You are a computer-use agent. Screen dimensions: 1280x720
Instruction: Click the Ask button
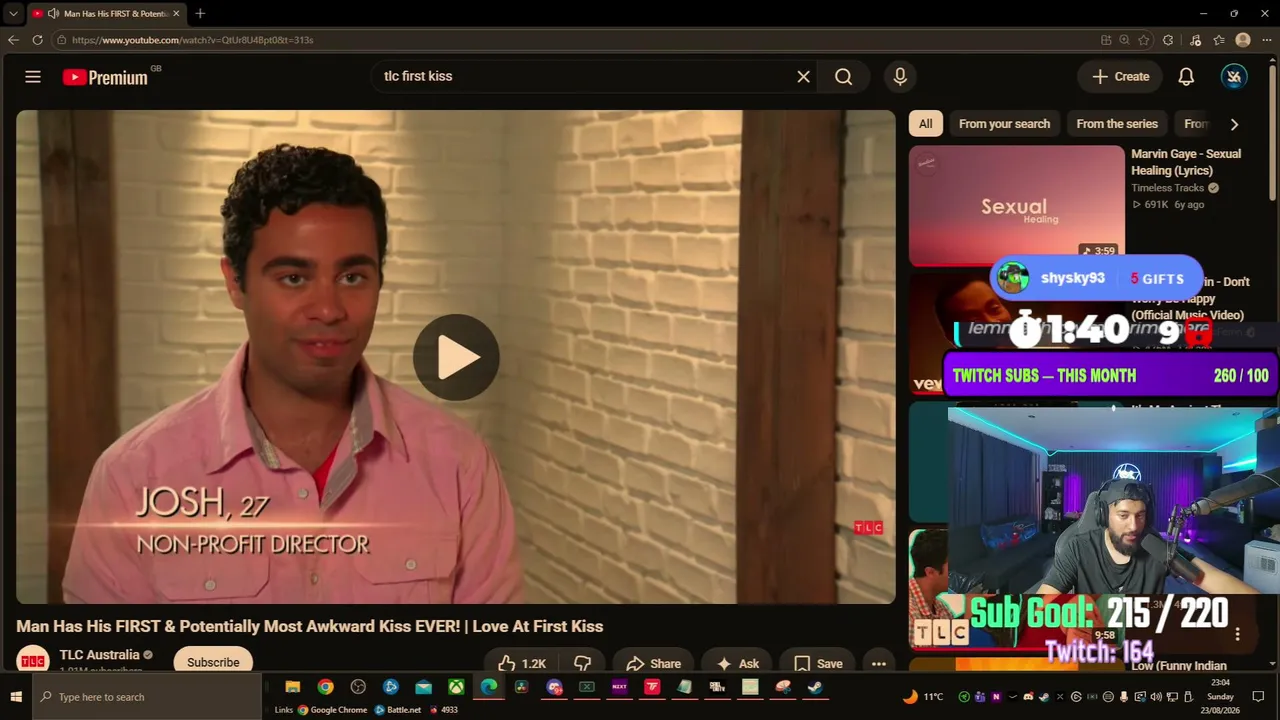pos(737,663)
